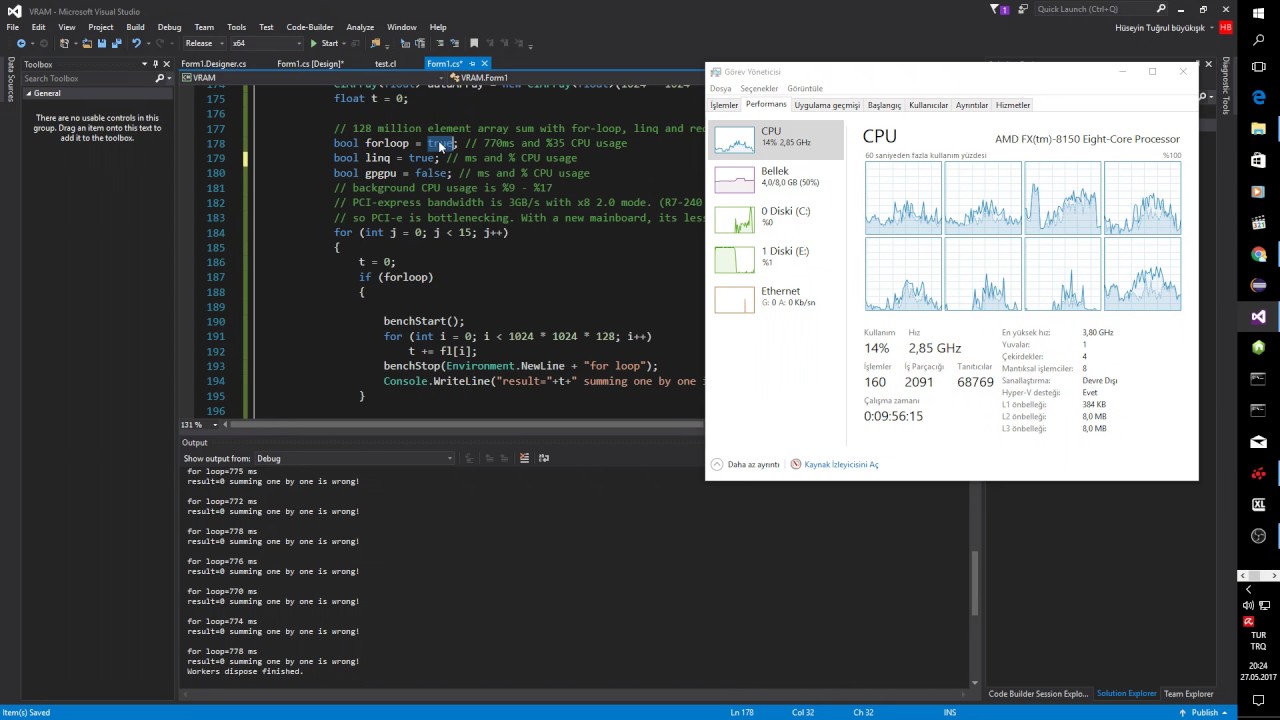Click the Publish button in status bar
The height and width of the screenshot is (720, 1280).
tap(1204, 712)
